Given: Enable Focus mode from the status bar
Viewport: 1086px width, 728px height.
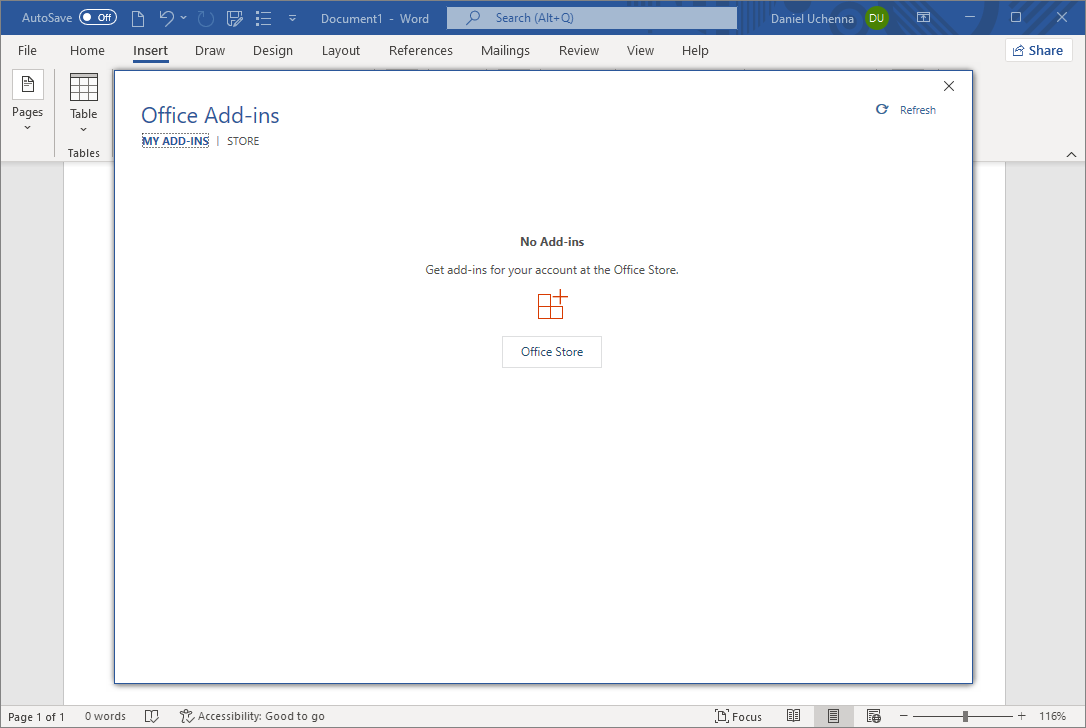Looking at the screenshot, I should [739, 715].
